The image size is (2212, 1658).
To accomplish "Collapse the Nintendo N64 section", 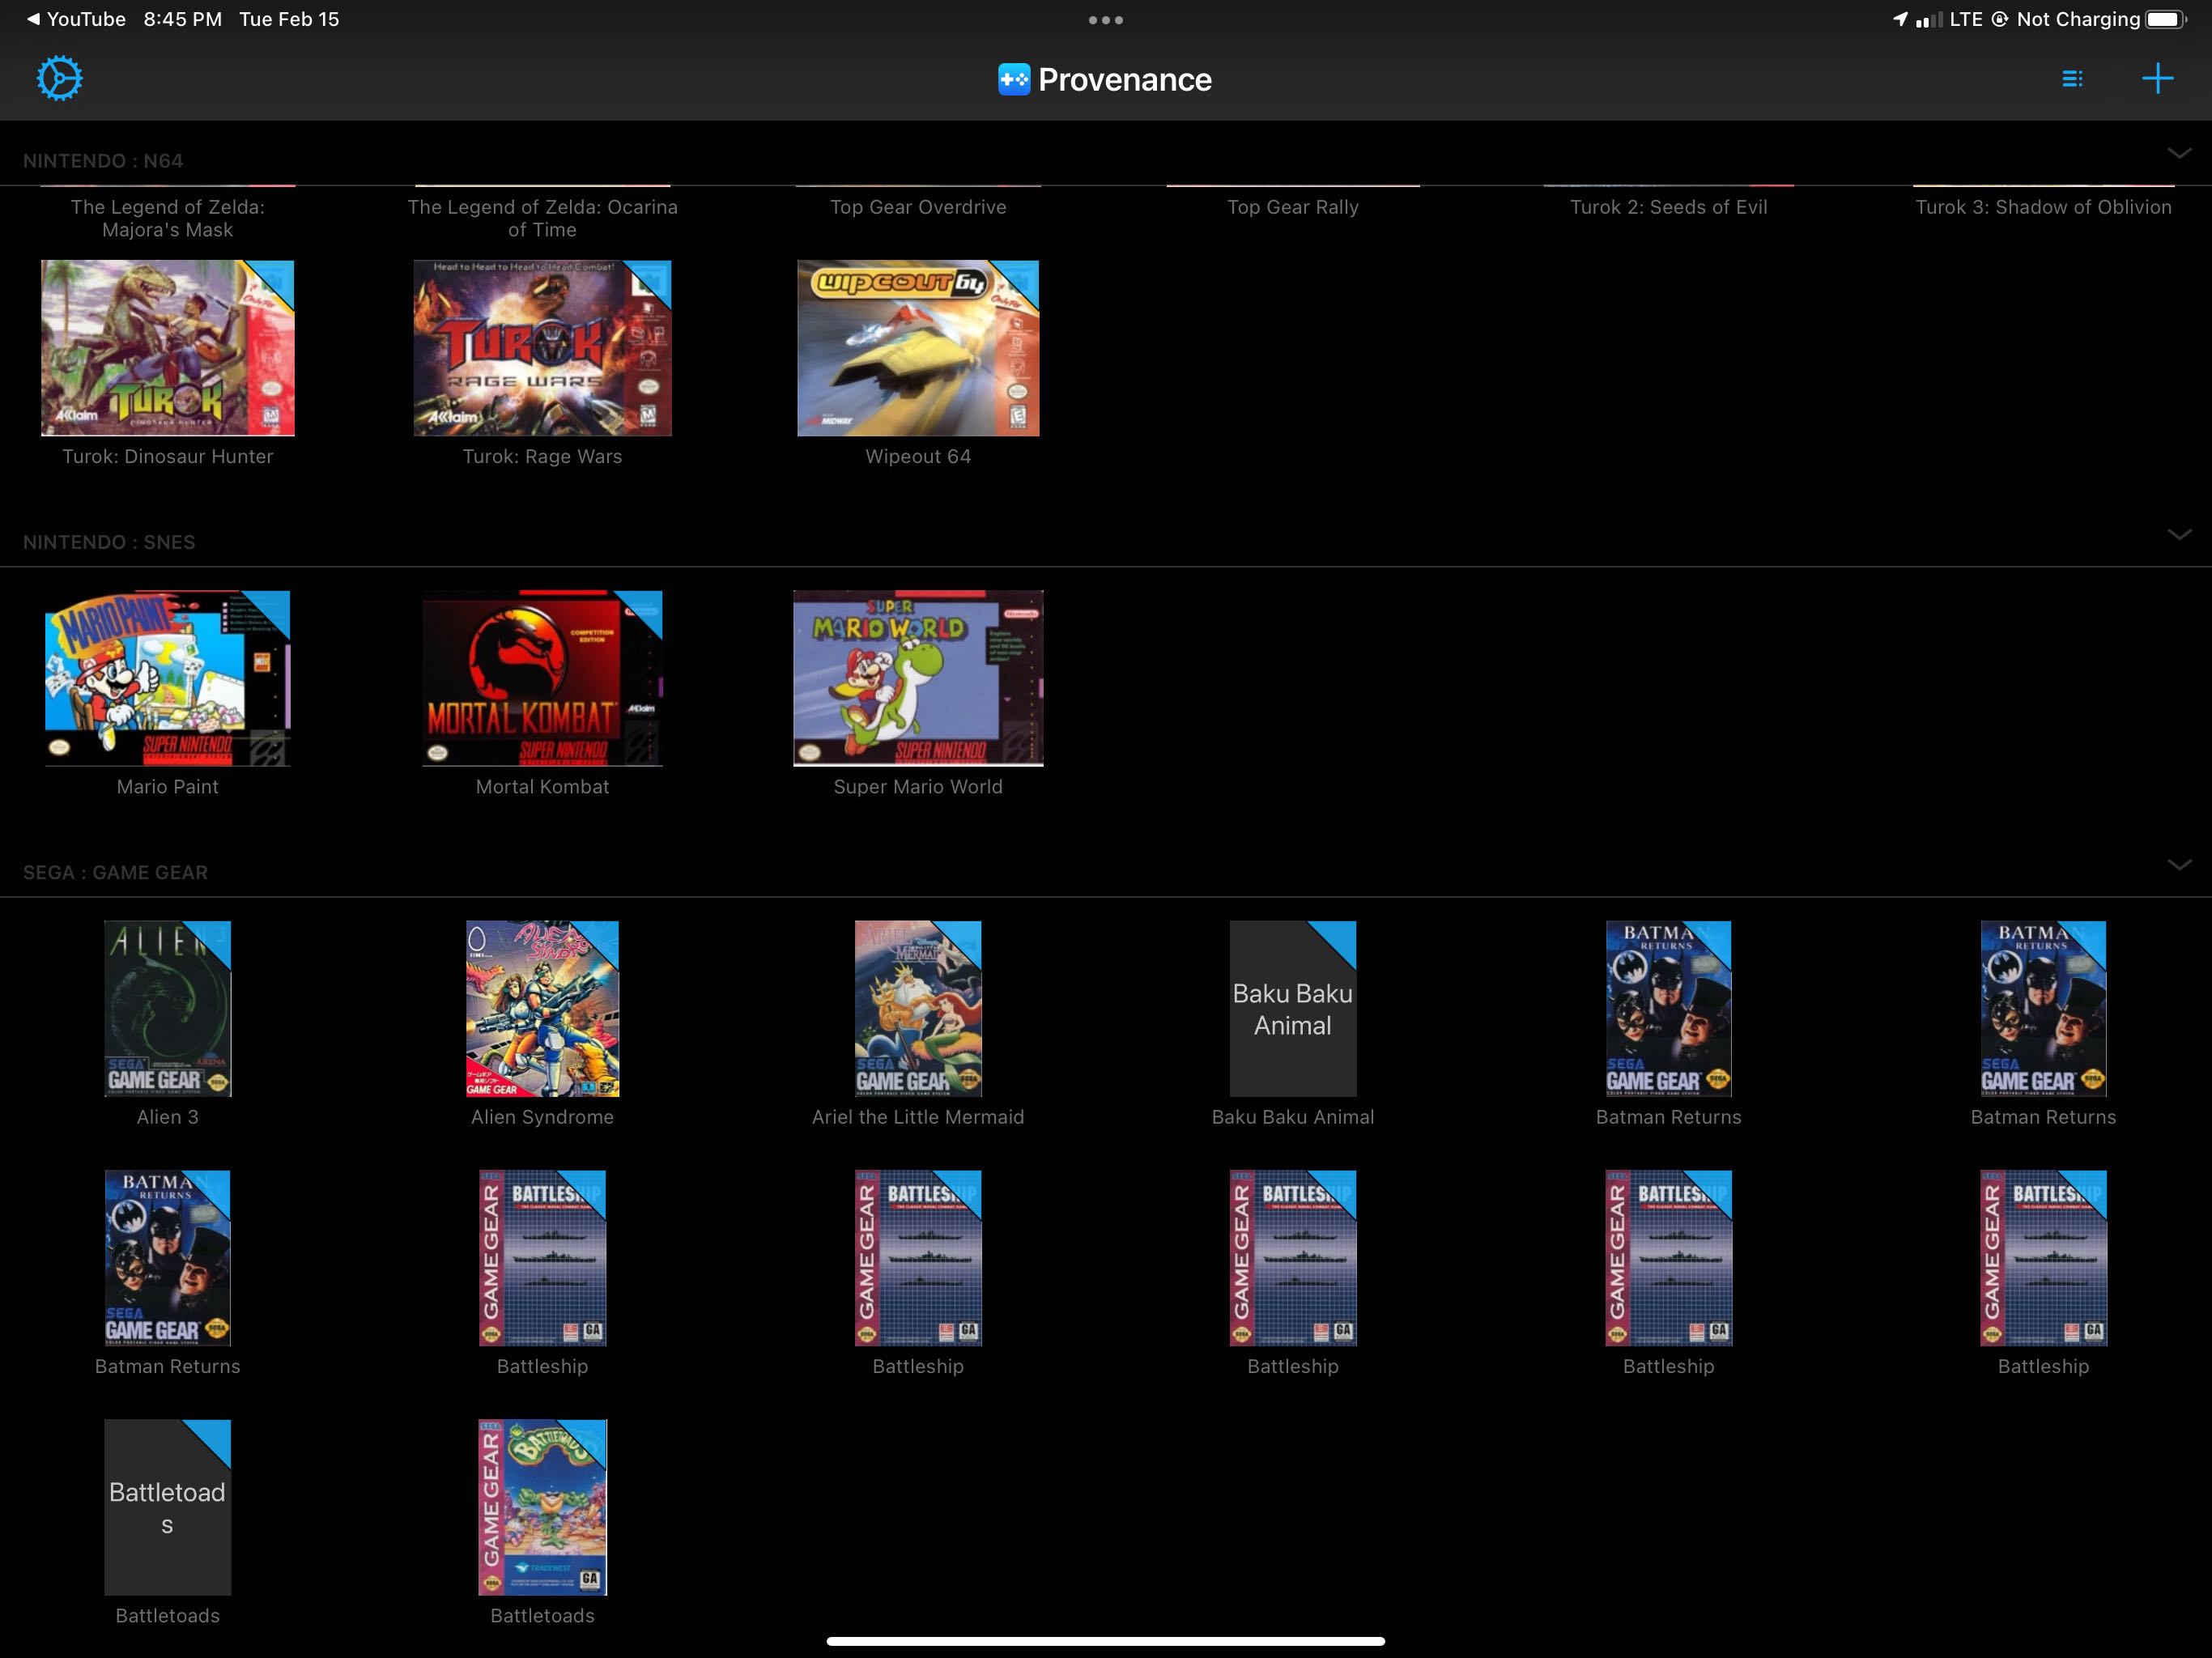I will [2179, 153].
